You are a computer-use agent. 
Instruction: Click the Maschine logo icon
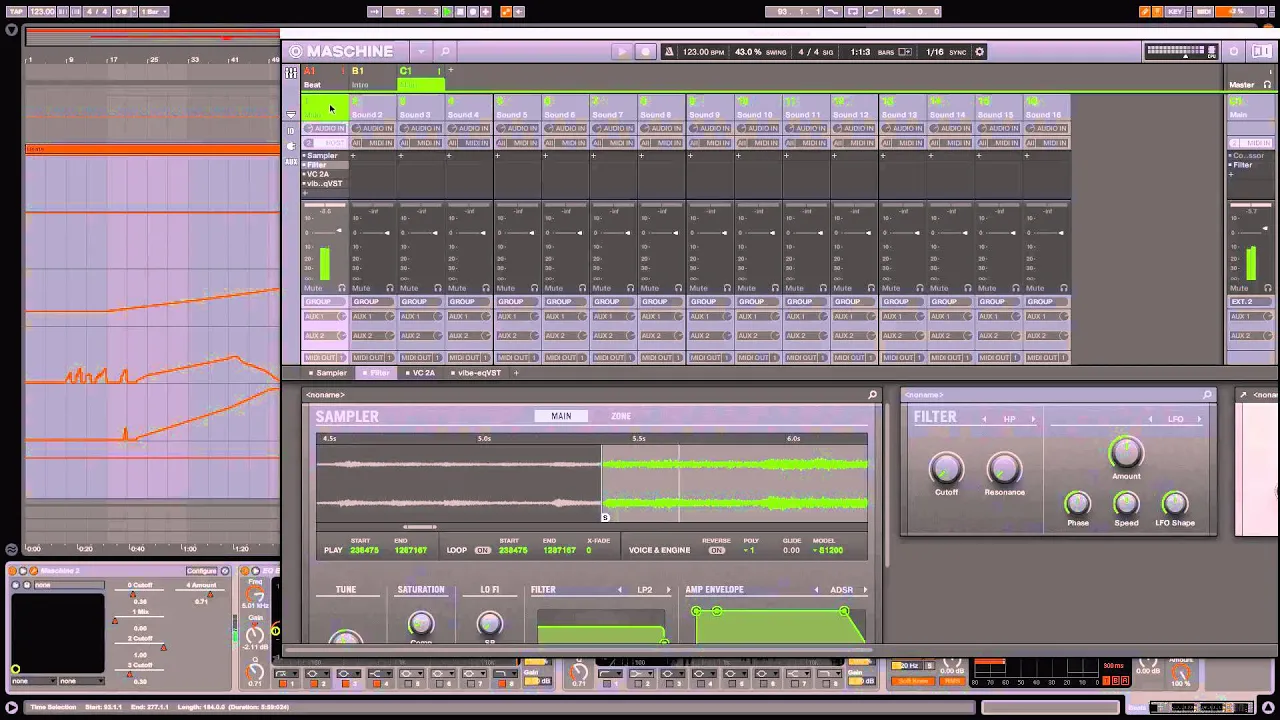coord(295,52)
